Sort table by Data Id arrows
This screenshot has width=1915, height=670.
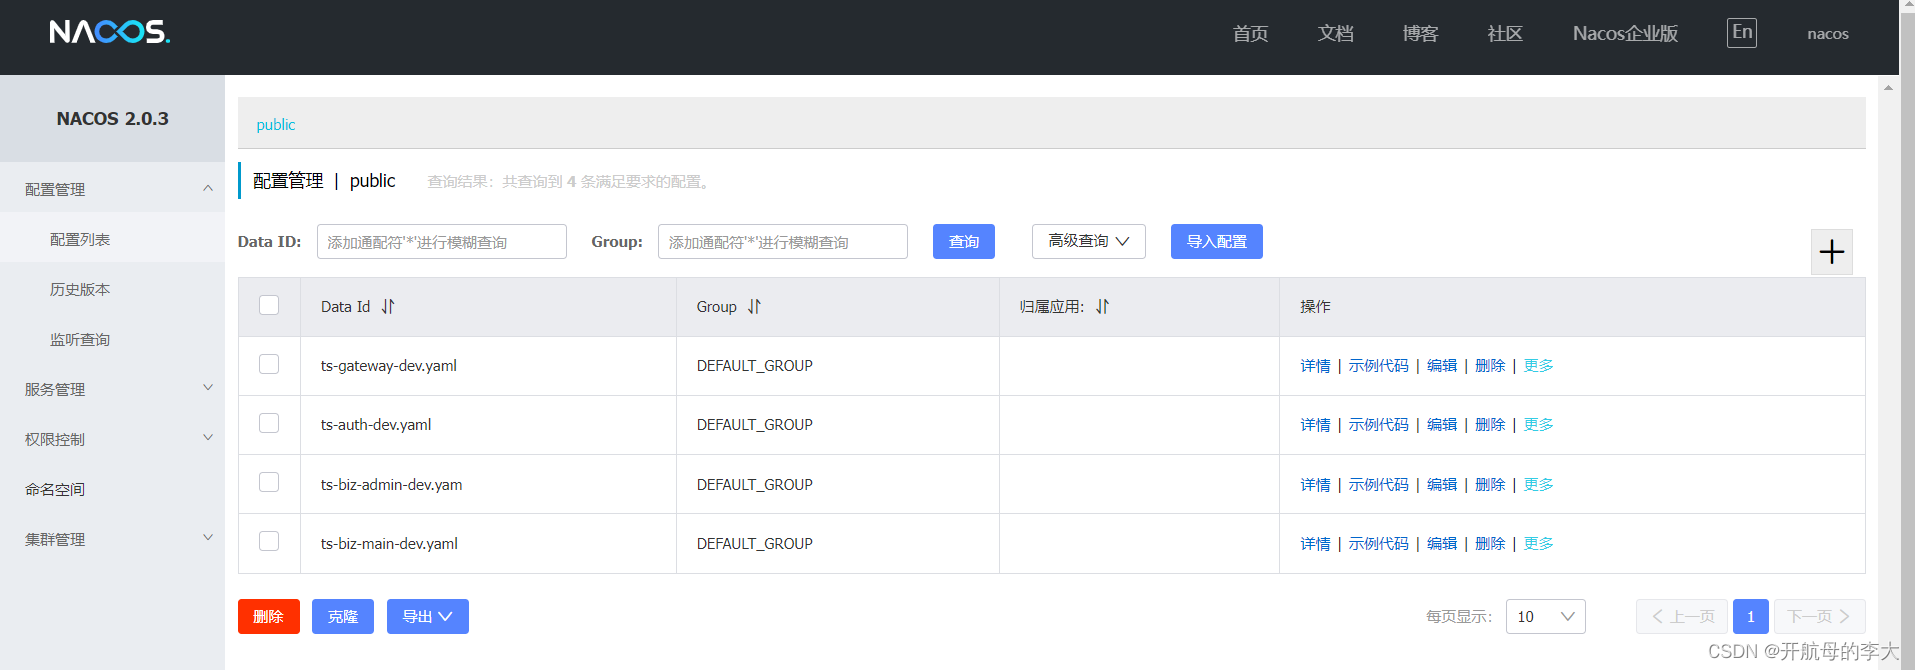coord(388,307)
